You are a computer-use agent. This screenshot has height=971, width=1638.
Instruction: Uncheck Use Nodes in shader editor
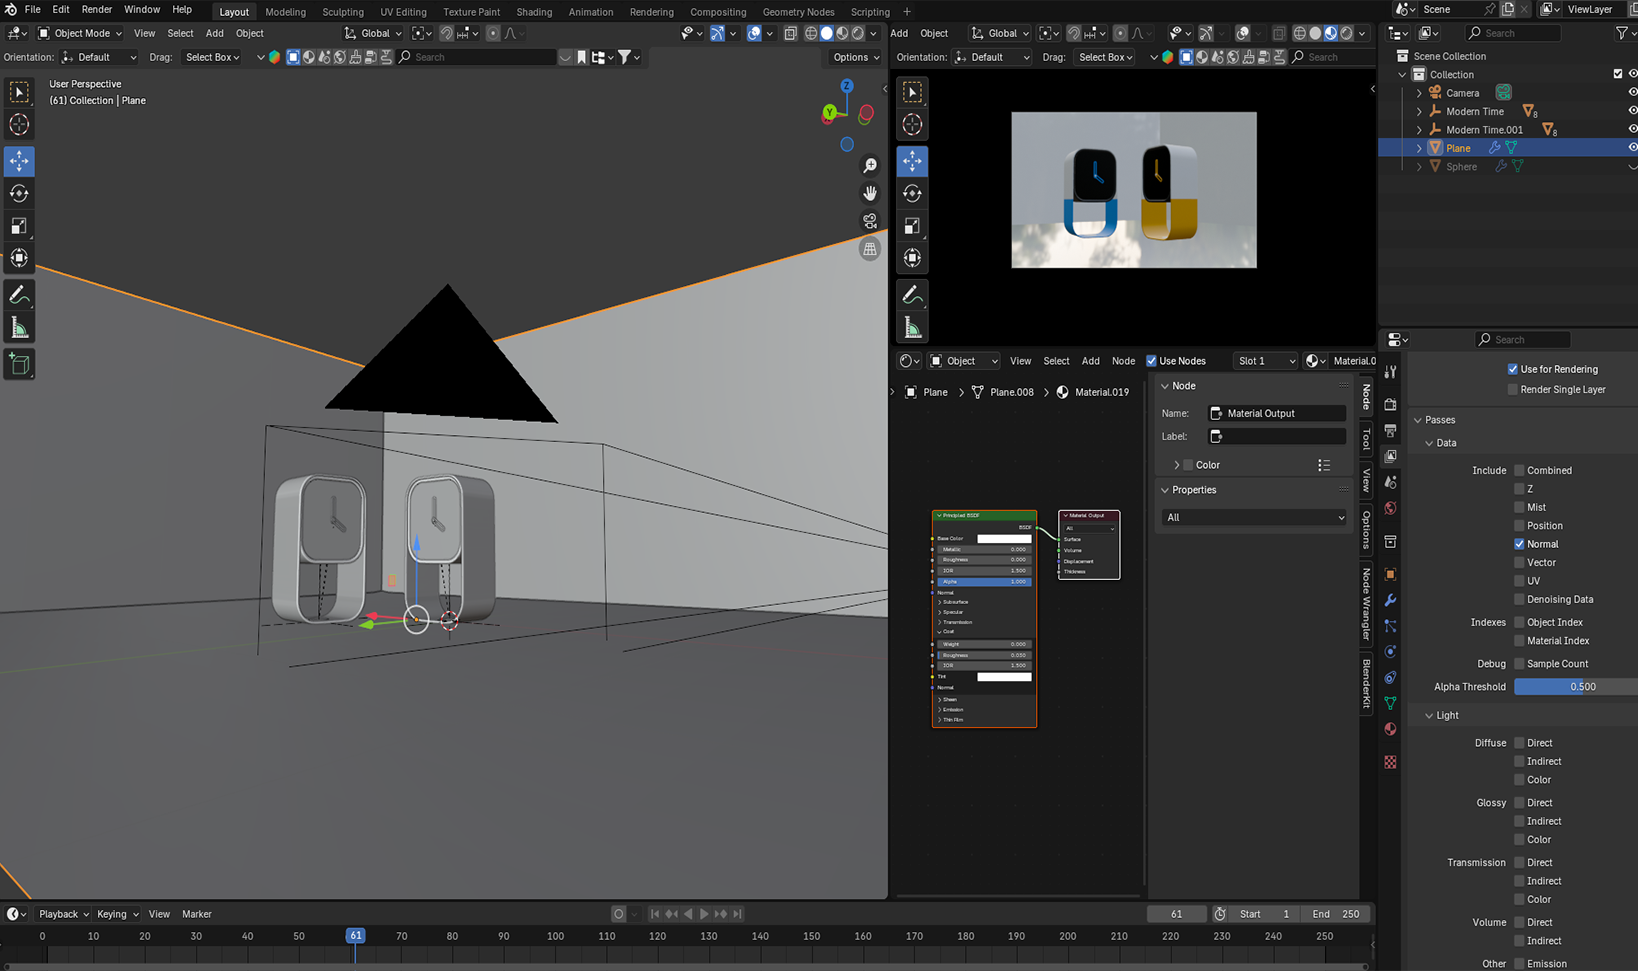click(1151, 361)
